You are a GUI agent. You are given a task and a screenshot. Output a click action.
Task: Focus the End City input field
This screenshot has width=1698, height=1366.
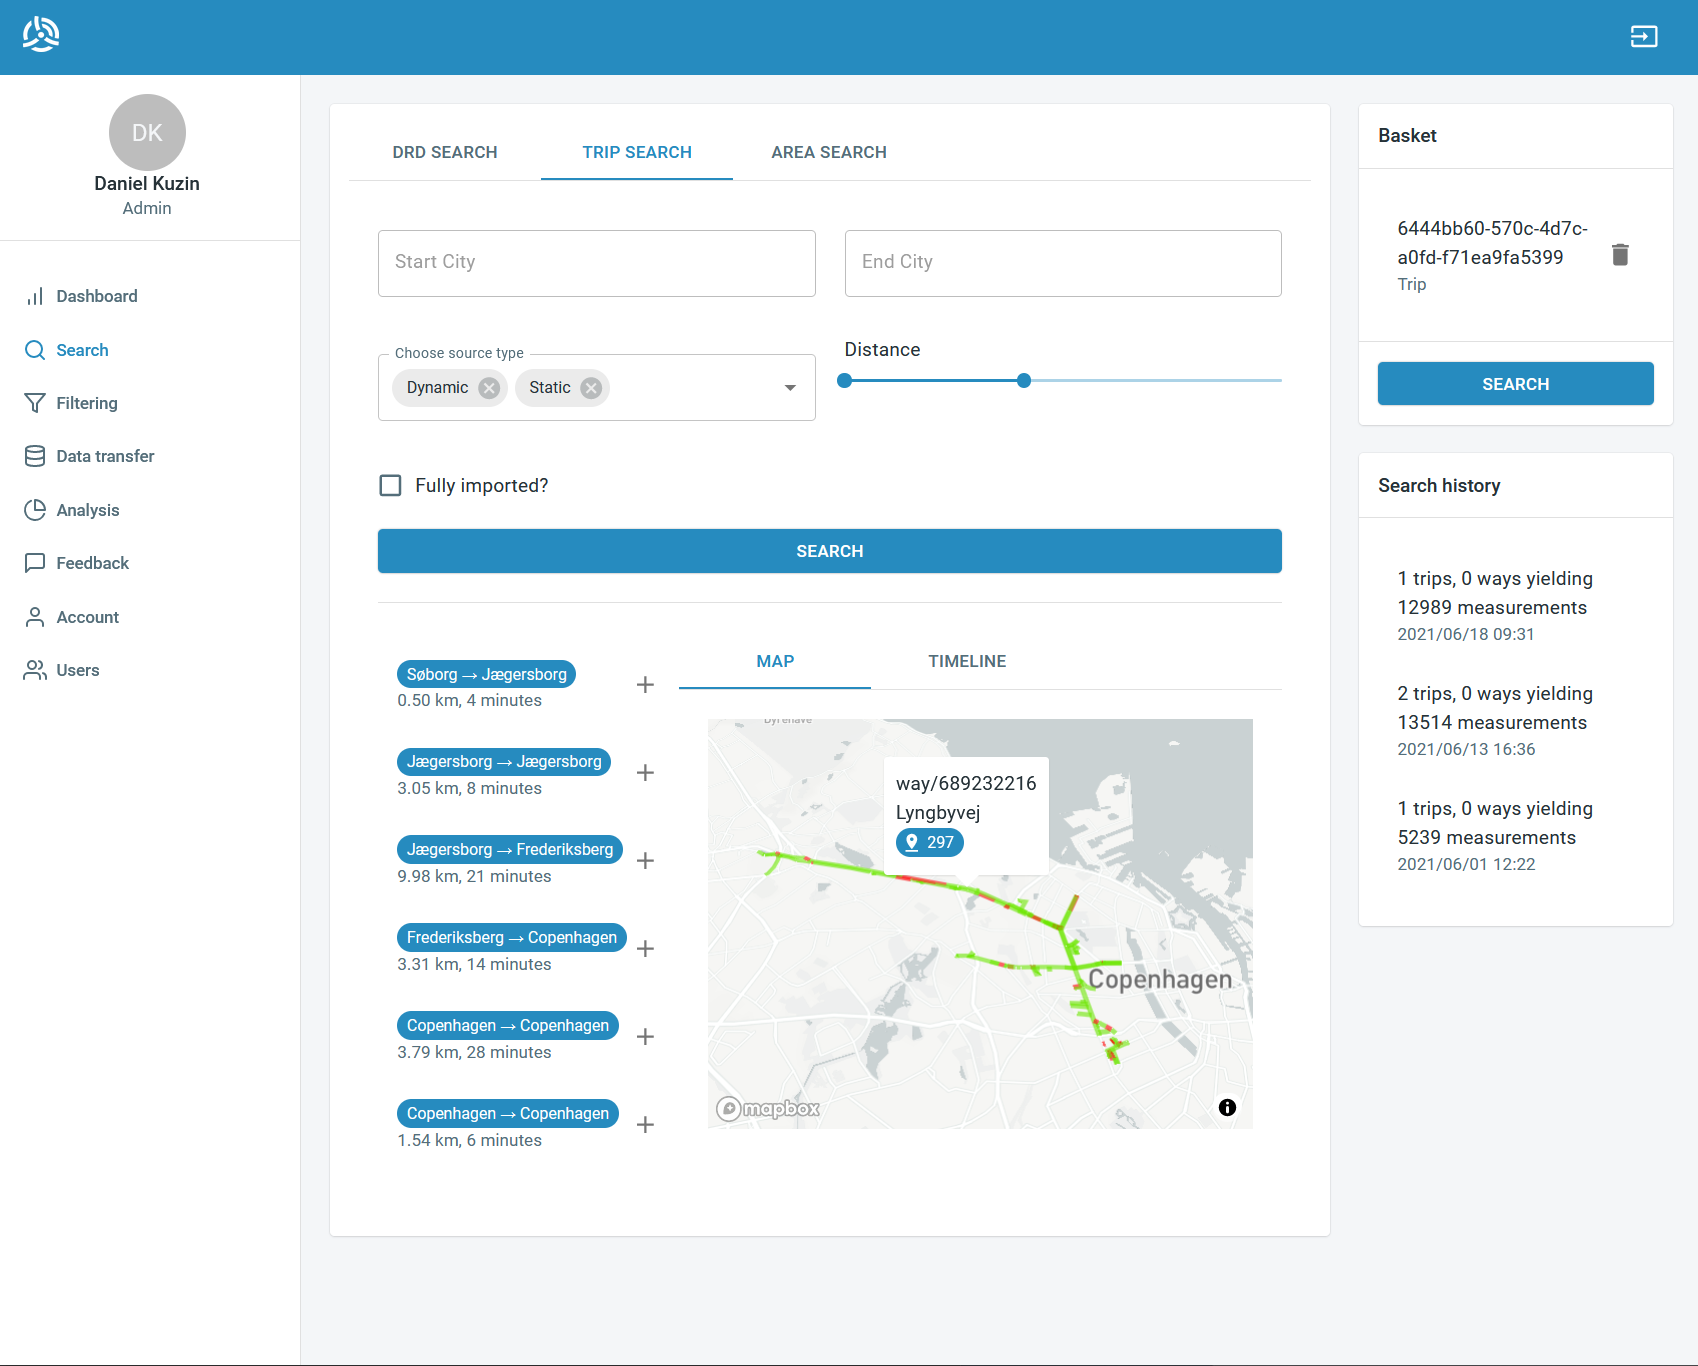(1062, 263)
